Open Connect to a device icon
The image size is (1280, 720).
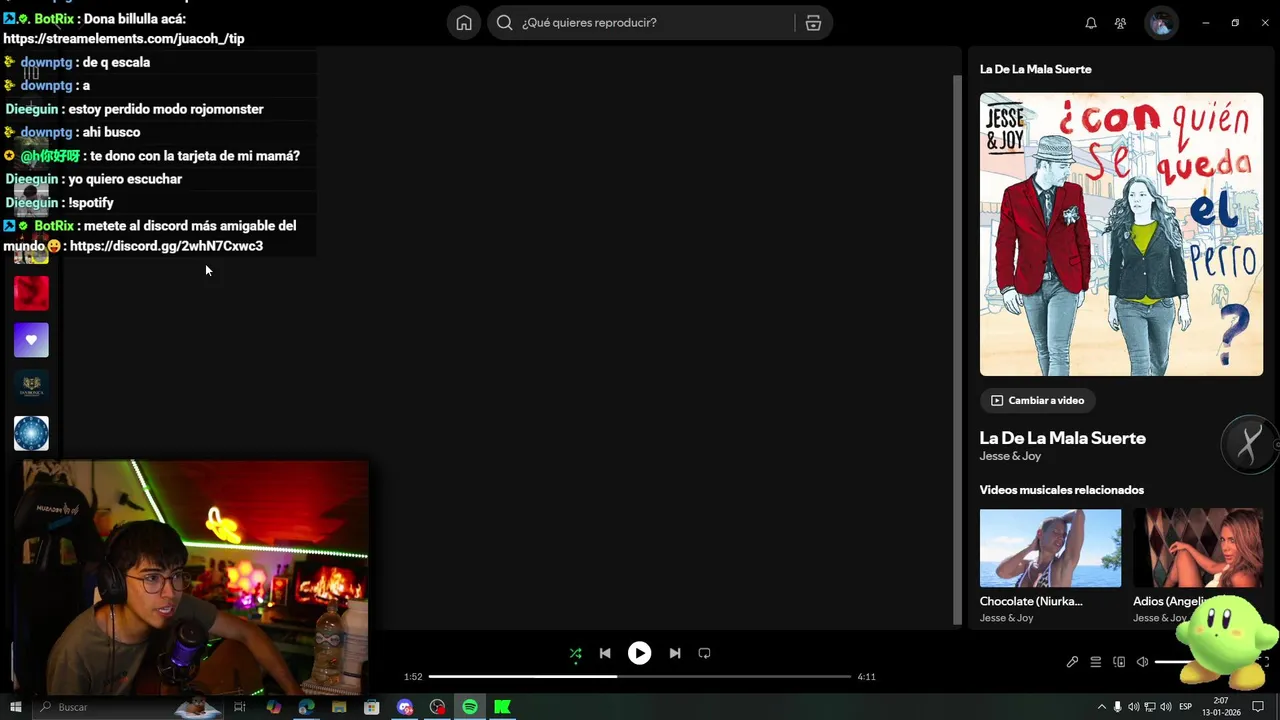[1119, 662]
